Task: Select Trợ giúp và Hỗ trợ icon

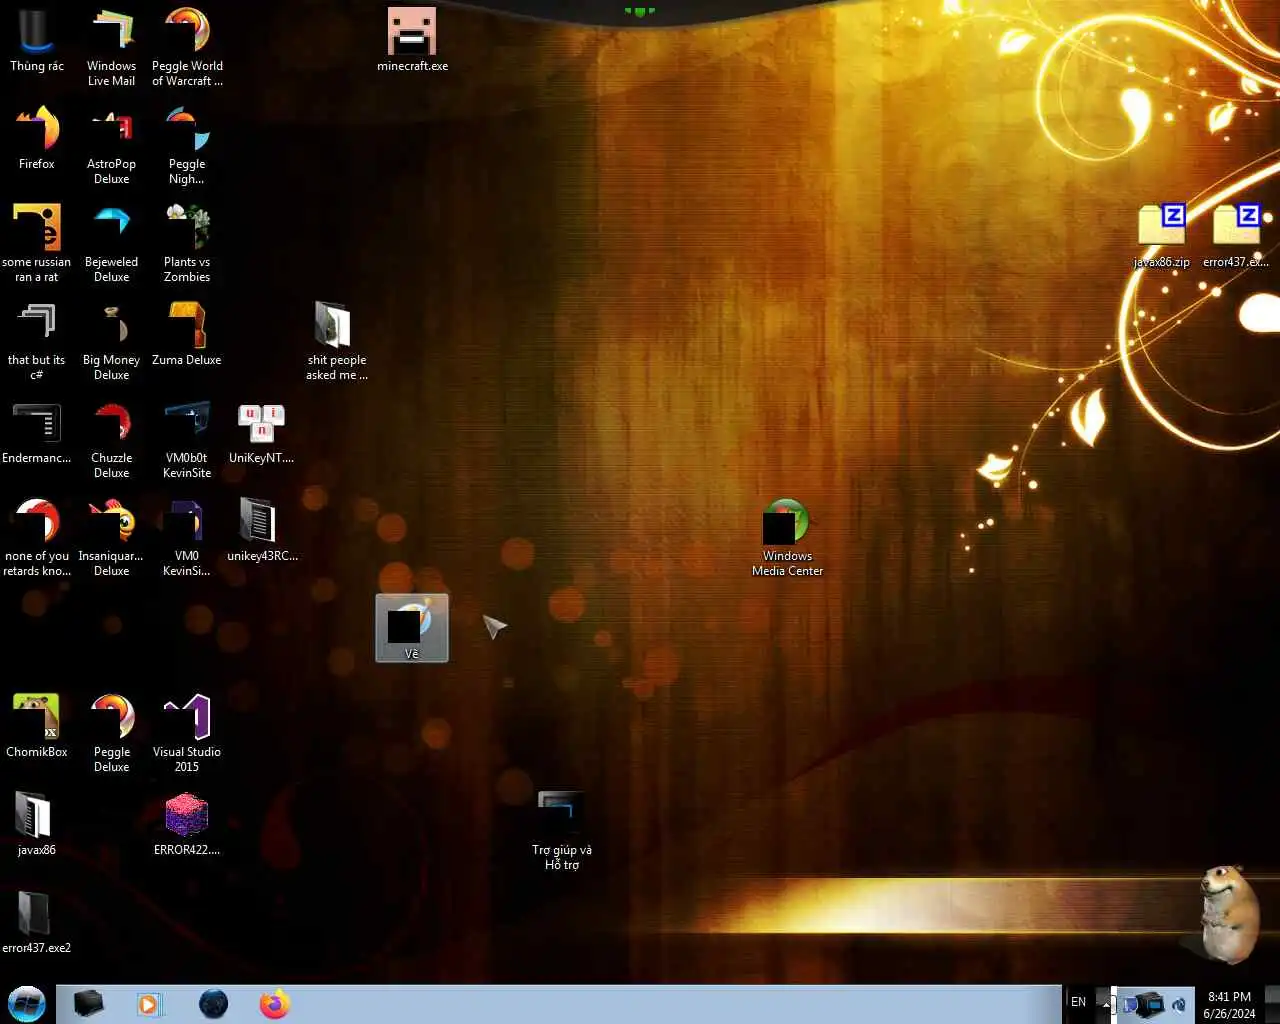Action: point(562,831)
